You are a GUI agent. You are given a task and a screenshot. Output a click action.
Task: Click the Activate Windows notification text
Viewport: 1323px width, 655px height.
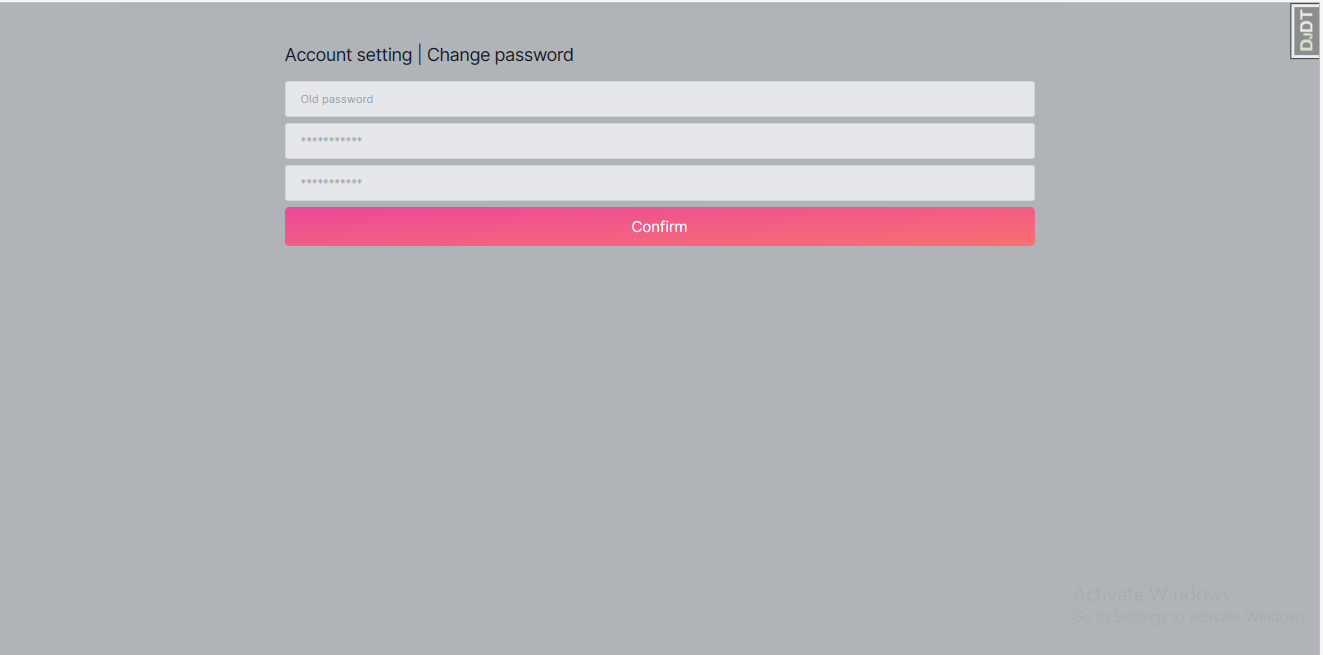click(x=1151, y=594)
